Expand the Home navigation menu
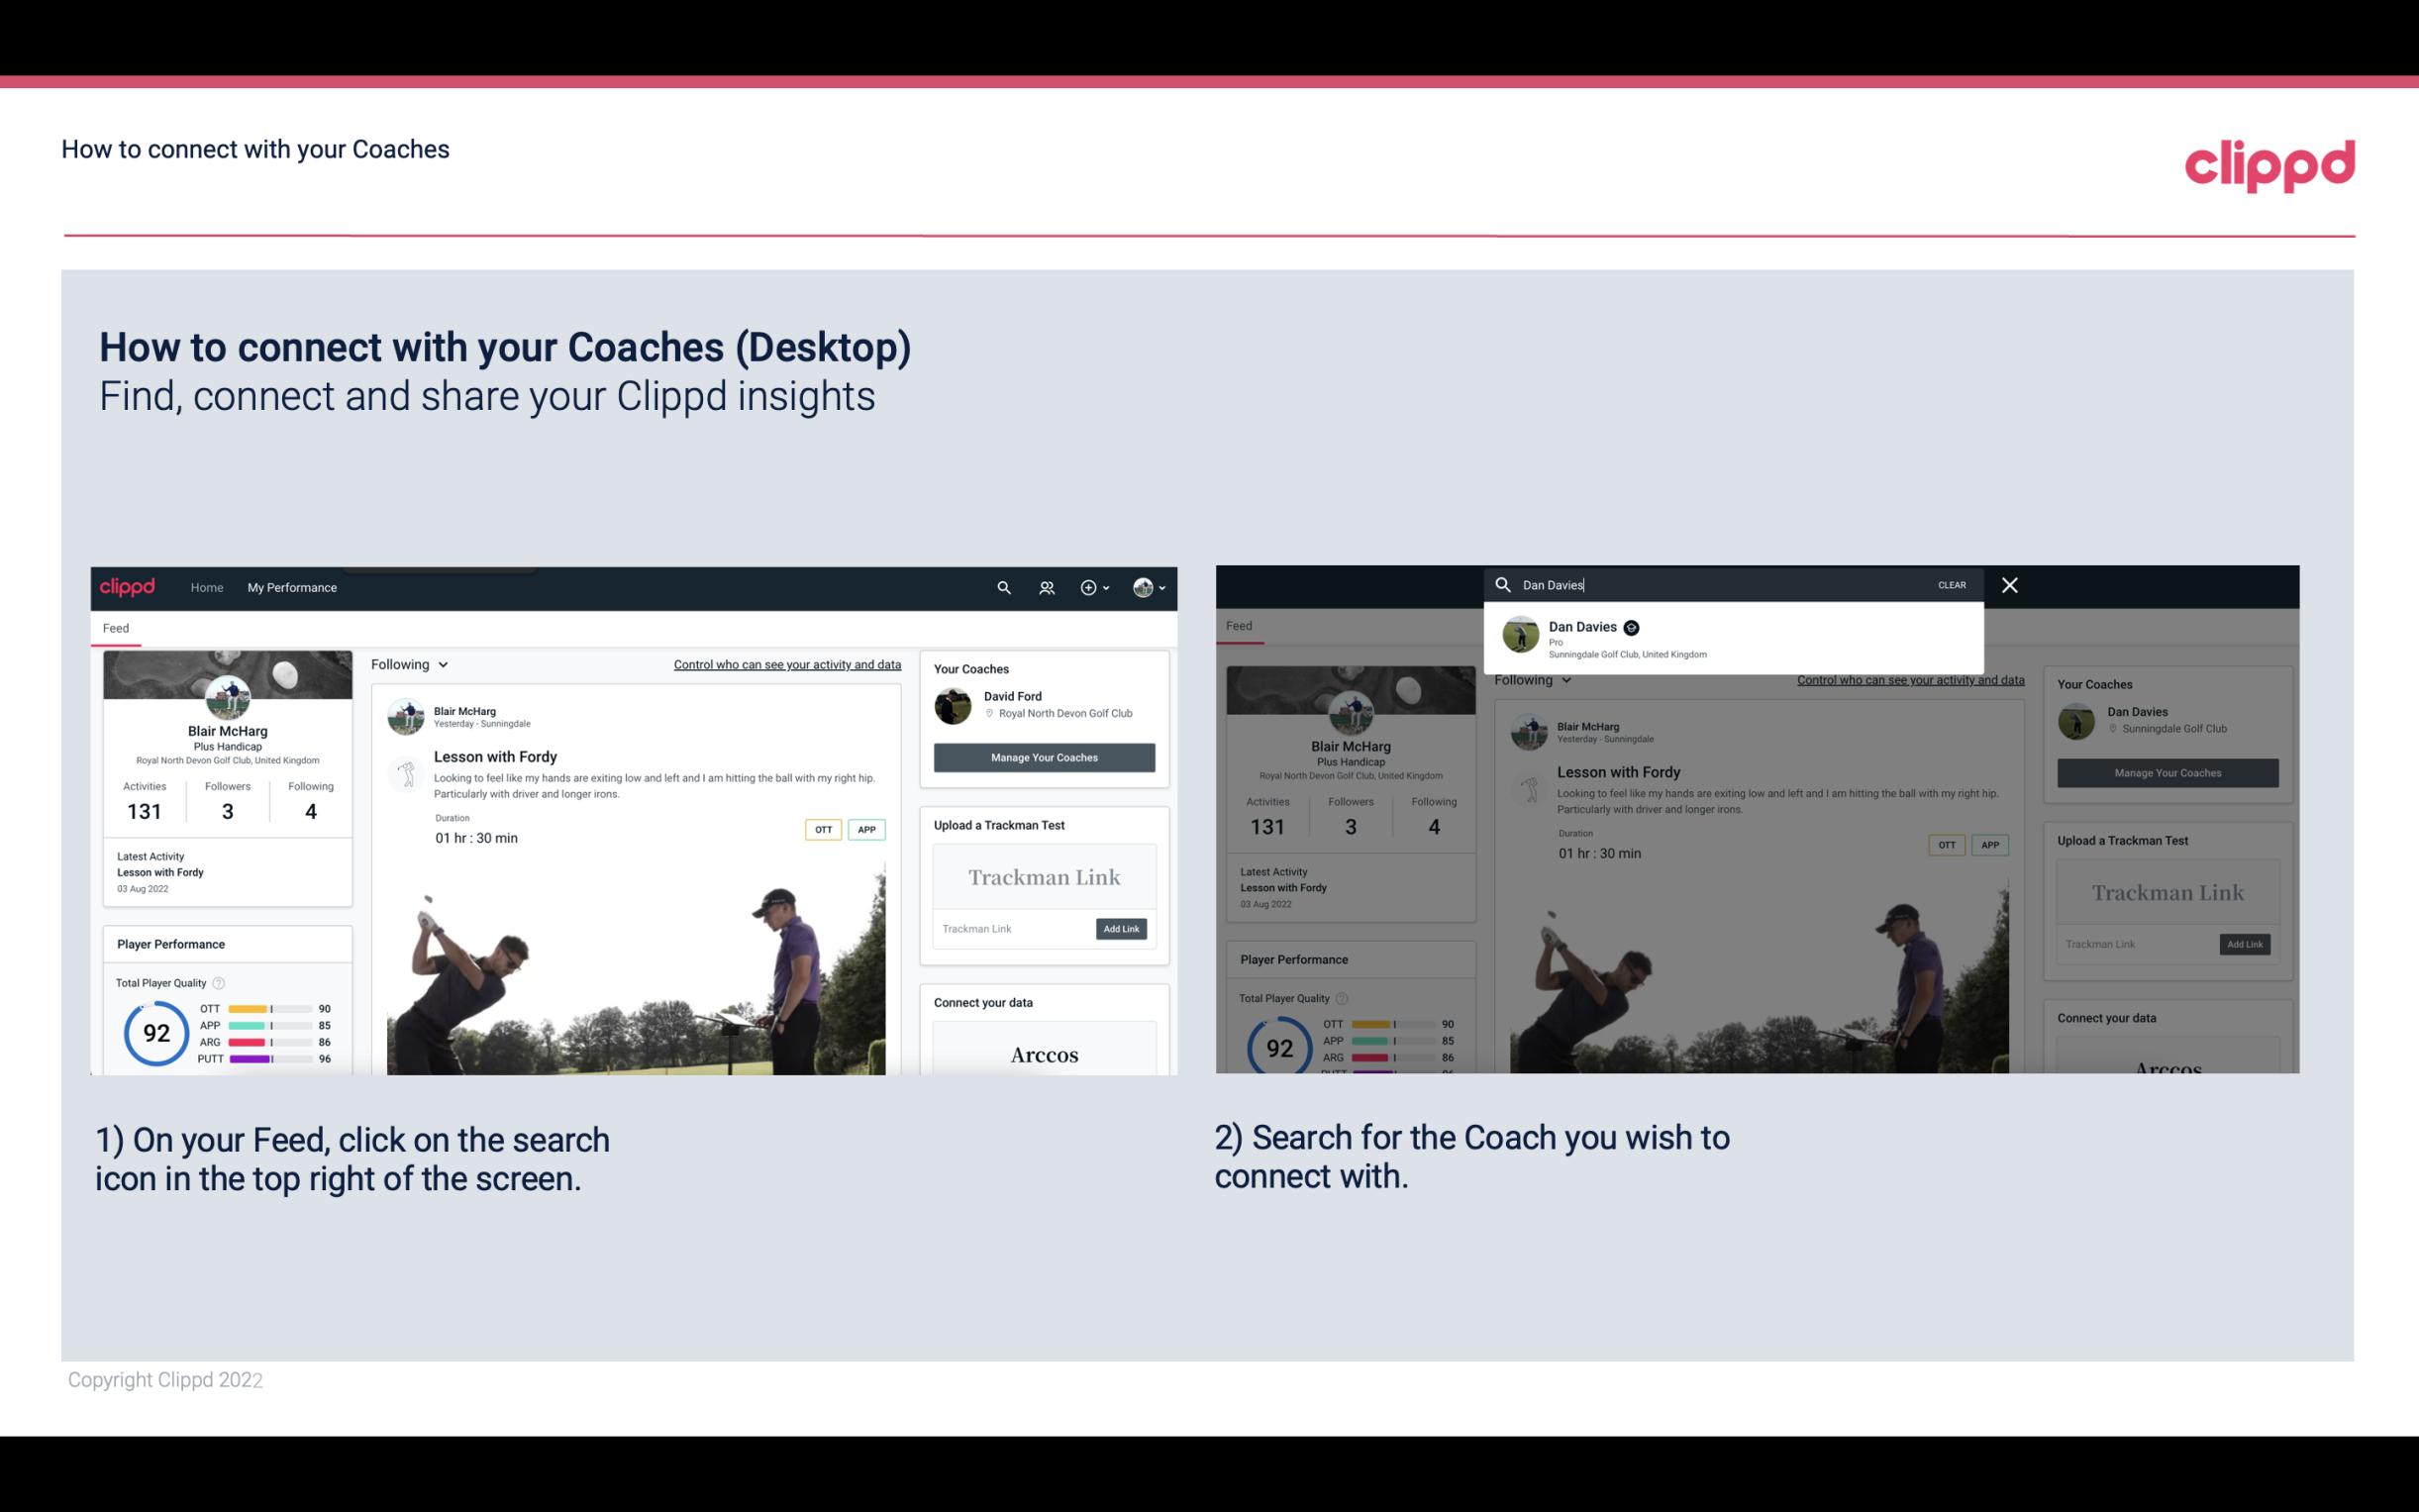 [x=207, y=587]
